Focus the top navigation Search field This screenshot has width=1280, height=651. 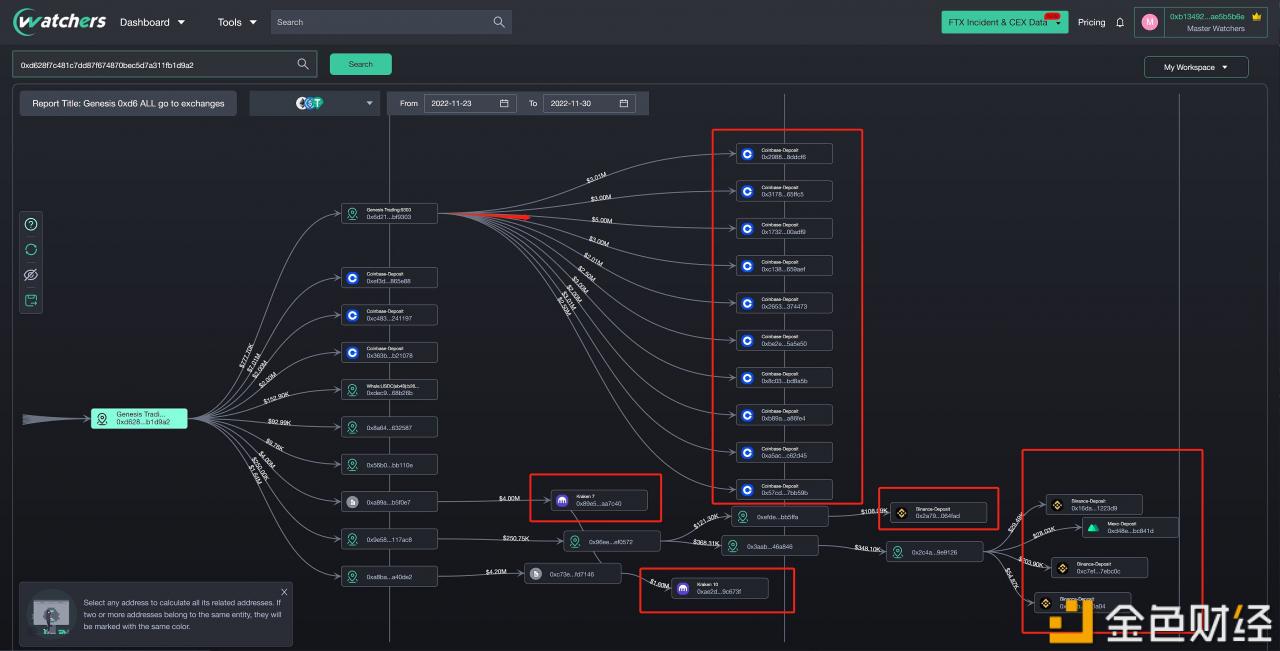pos(391,22)
